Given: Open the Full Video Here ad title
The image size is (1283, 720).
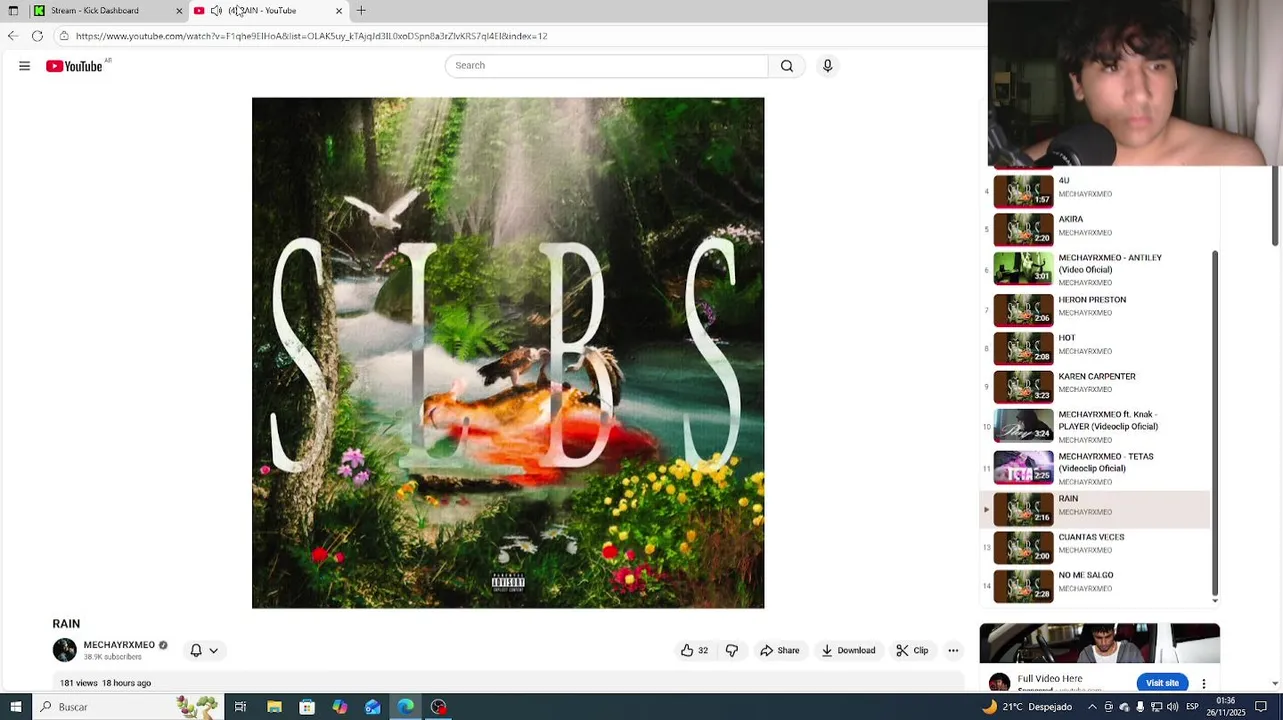Looking at the screenshot, I should [1050, 679].
